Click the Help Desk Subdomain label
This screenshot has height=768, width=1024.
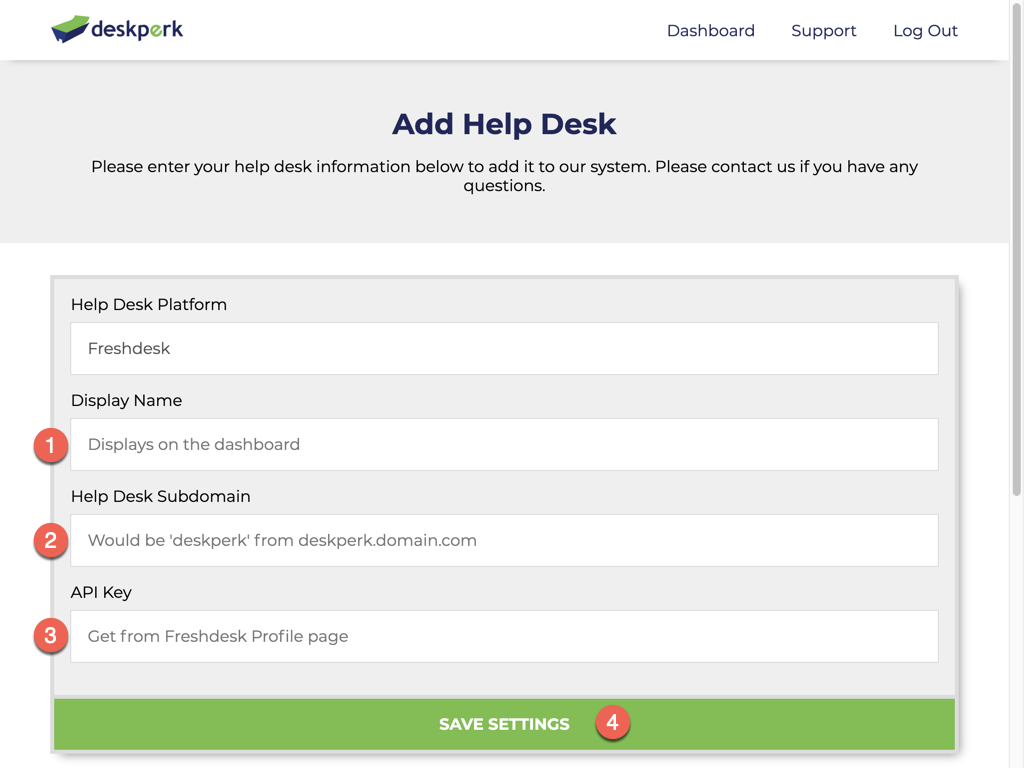[x=160, y=496]
